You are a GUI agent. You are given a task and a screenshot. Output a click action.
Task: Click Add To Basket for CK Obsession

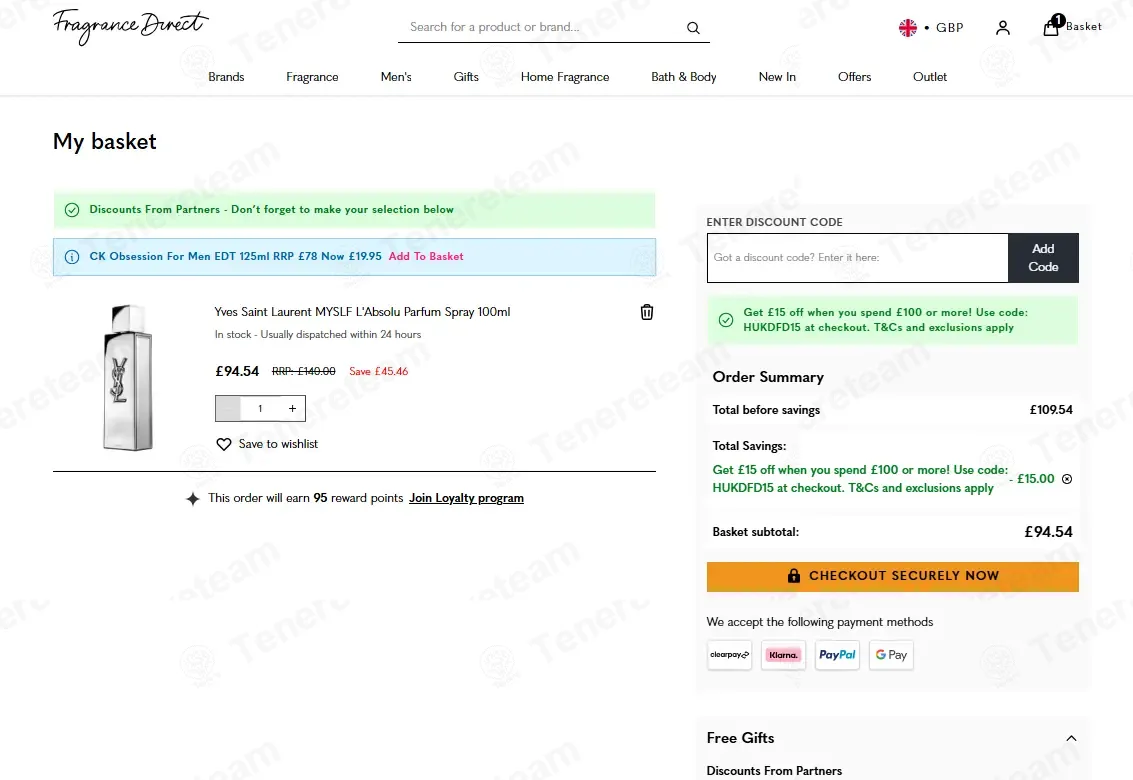(x=426, y=257)
